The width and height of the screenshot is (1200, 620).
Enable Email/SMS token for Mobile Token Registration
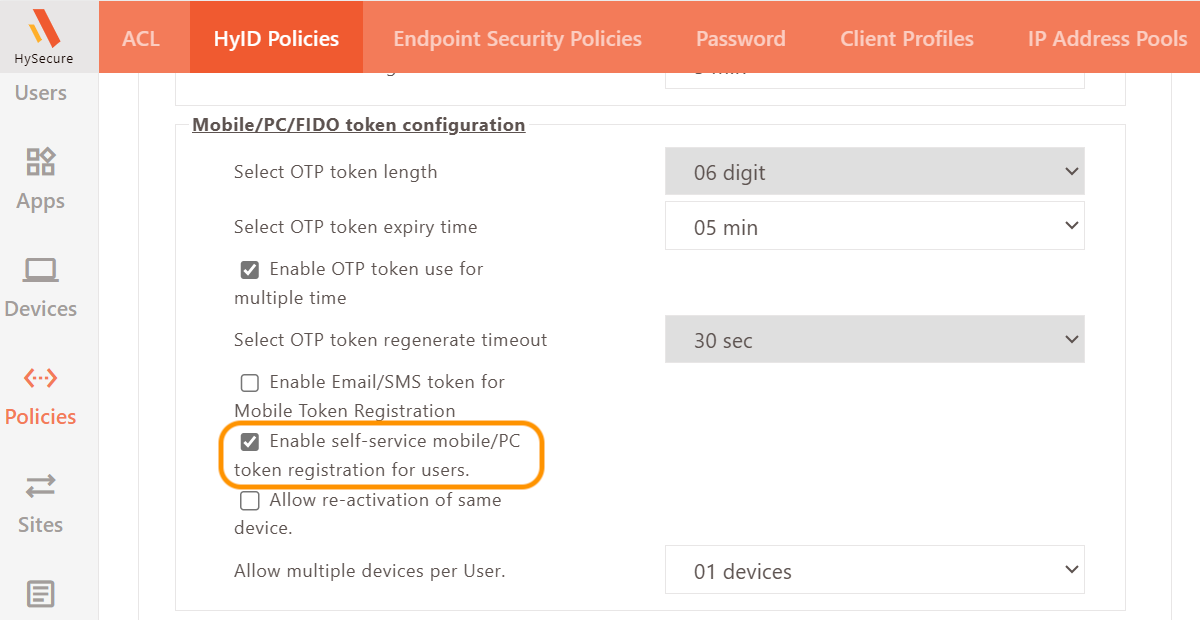(250, 383)
